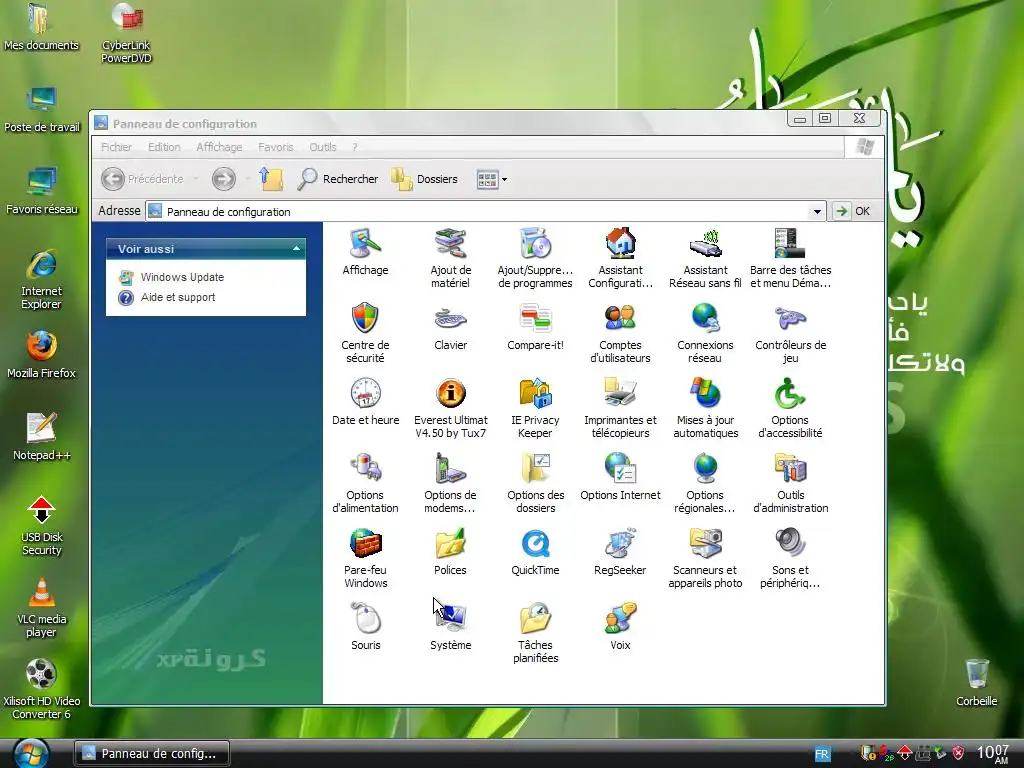Expand the Précédente history dropdown arrow
Image resolution: width=1024 pixels, height=768 pixels.
(195, 178)
